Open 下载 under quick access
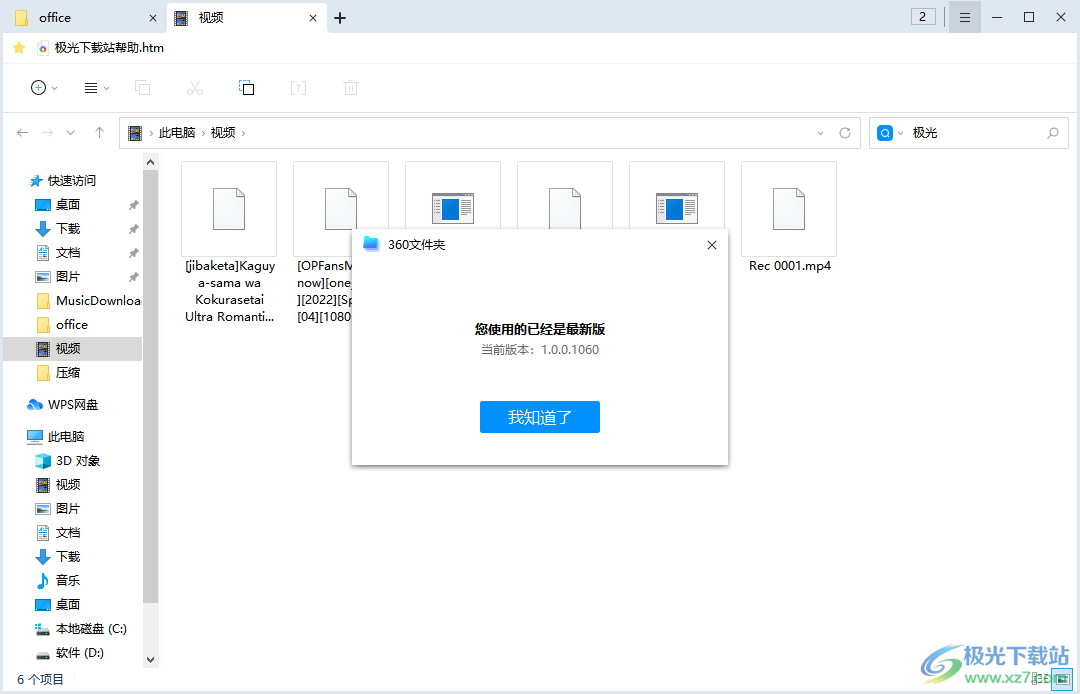Image resolution: width=1080 pixels, height=694 pixels. [x=68, y=229]
